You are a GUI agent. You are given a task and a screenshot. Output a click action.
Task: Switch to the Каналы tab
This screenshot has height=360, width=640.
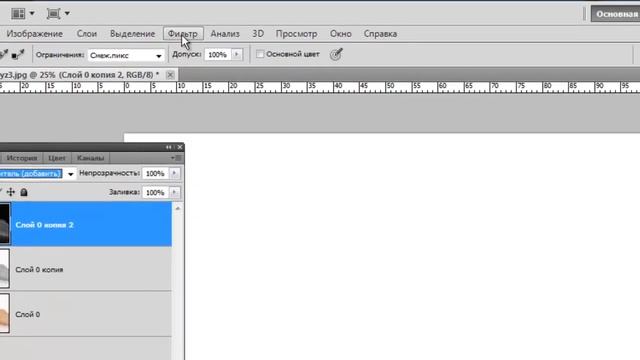pyautogui.click(x=90, y=158)
